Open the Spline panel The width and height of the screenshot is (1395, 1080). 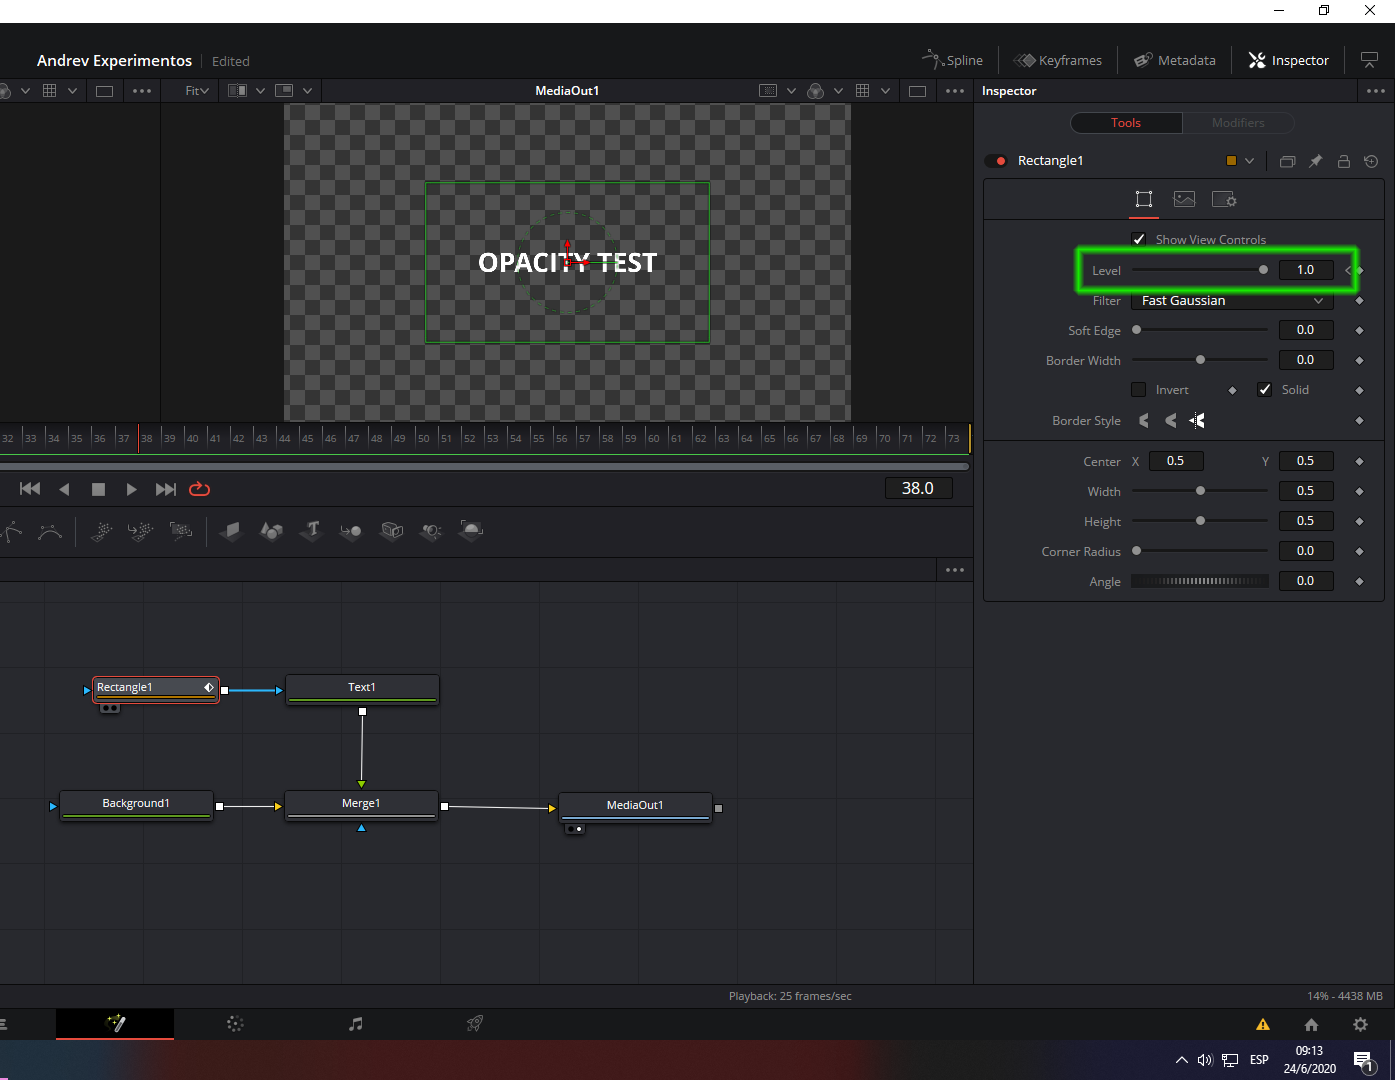(x=952, y=60)
